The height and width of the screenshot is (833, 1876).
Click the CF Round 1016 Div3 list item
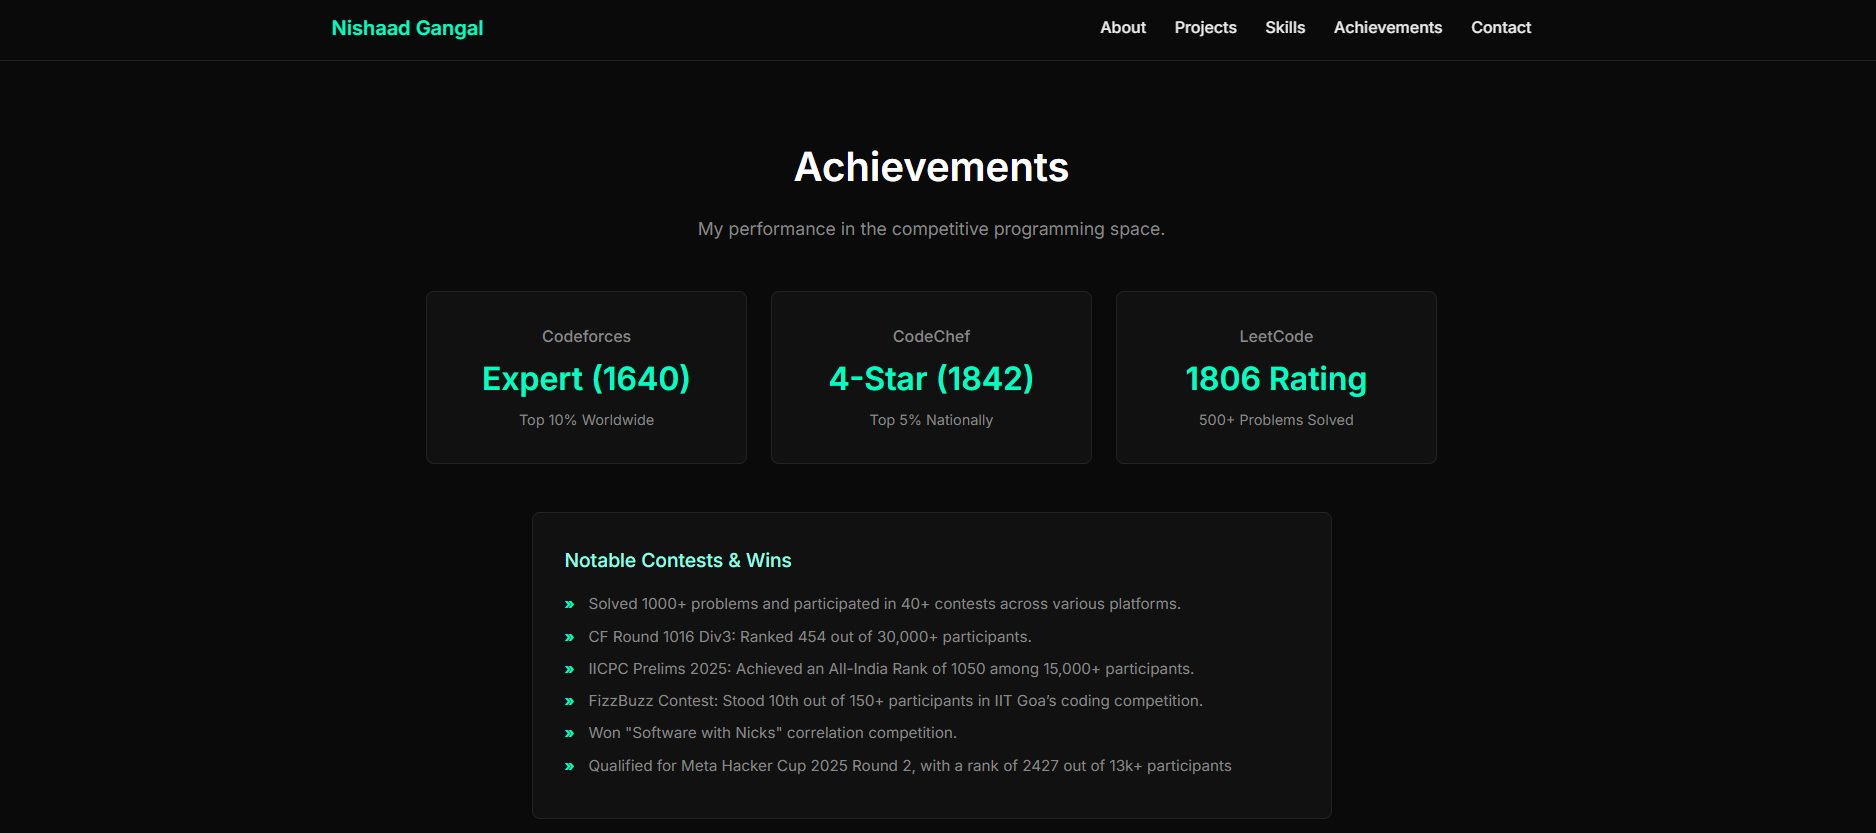pyautogui.click(x=810, y=637)
